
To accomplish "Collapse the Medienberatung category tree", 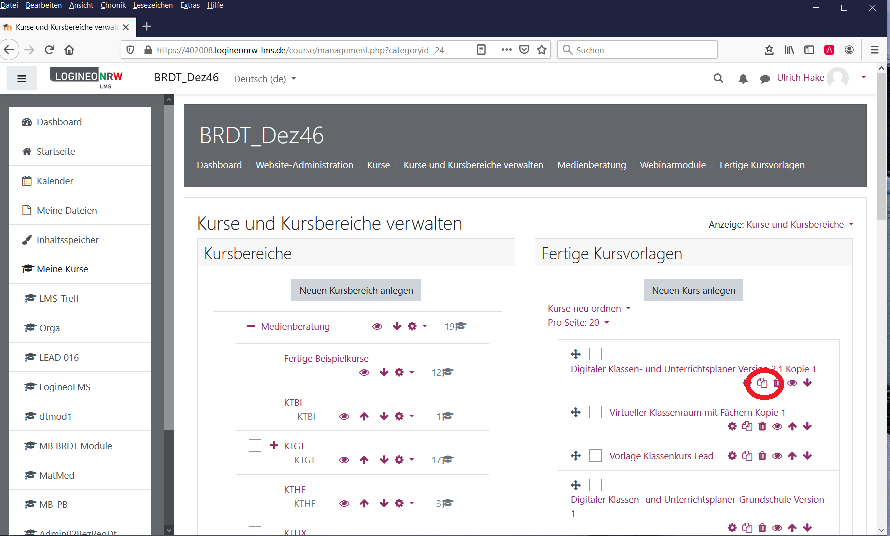I will [251, 326].
